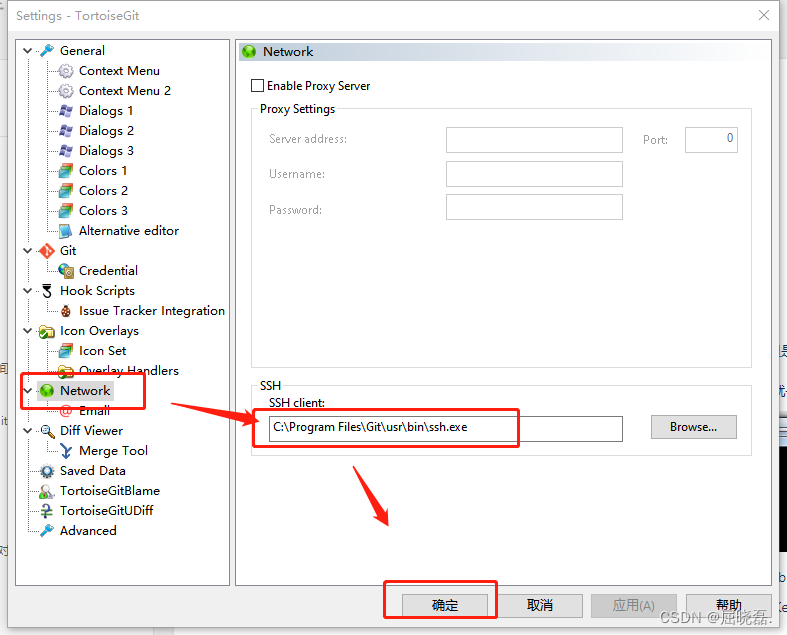Click the TortoiseGitBlame person icon
The image size is (787, 635).
tap(47, 491)
